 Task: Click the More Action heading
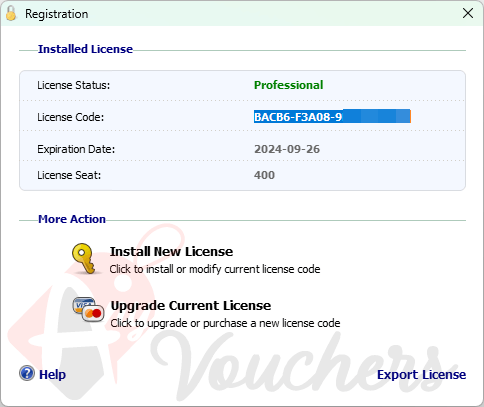tap(72, 219)
